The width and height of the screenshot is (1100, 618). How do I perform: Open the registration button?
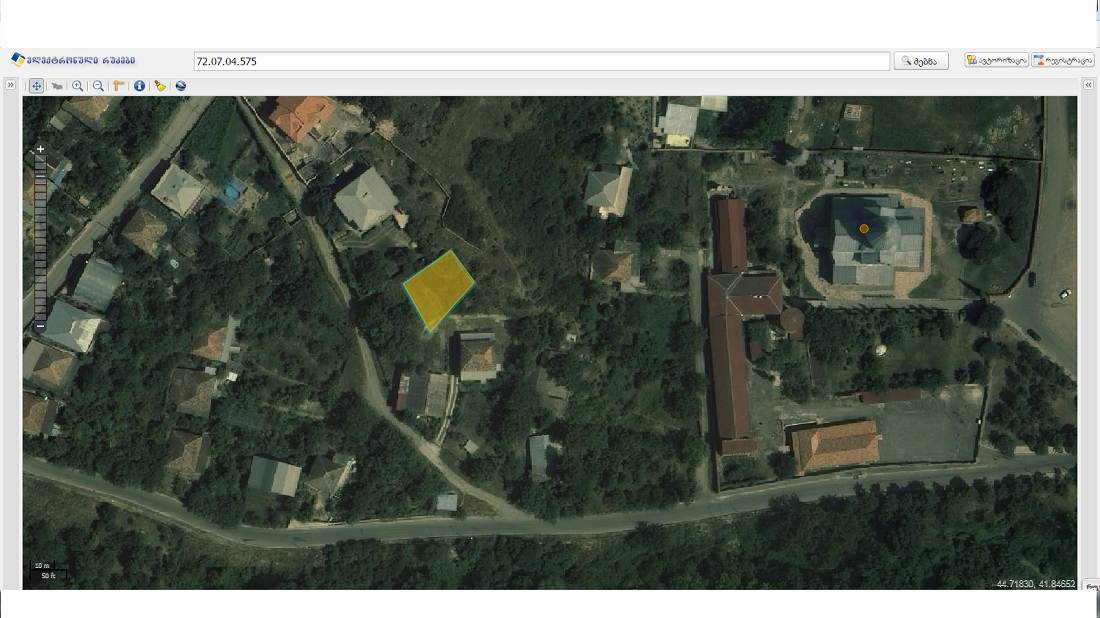[x=1063, y=60]
